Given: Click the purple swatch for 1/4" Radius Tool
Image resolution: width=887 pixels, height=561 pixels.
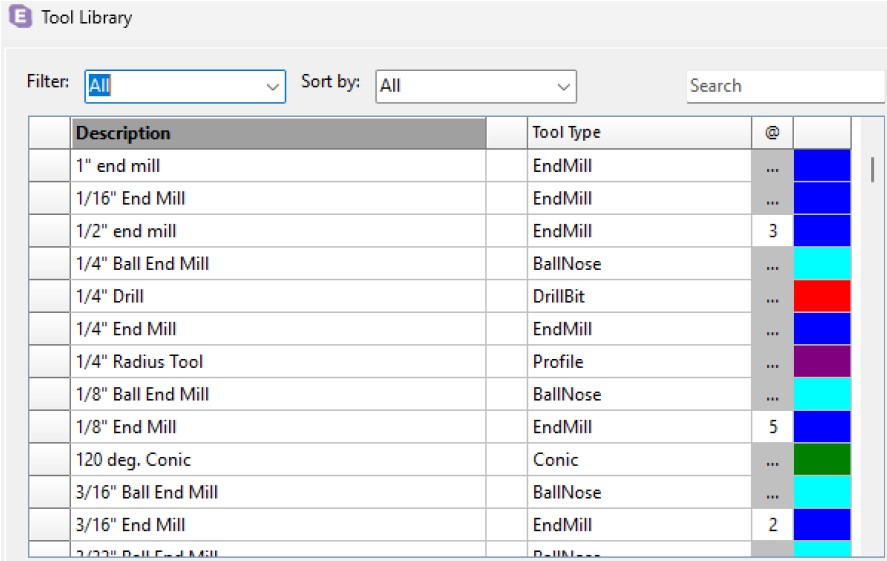Looking at the screenshot, I should tap(821, 362).
